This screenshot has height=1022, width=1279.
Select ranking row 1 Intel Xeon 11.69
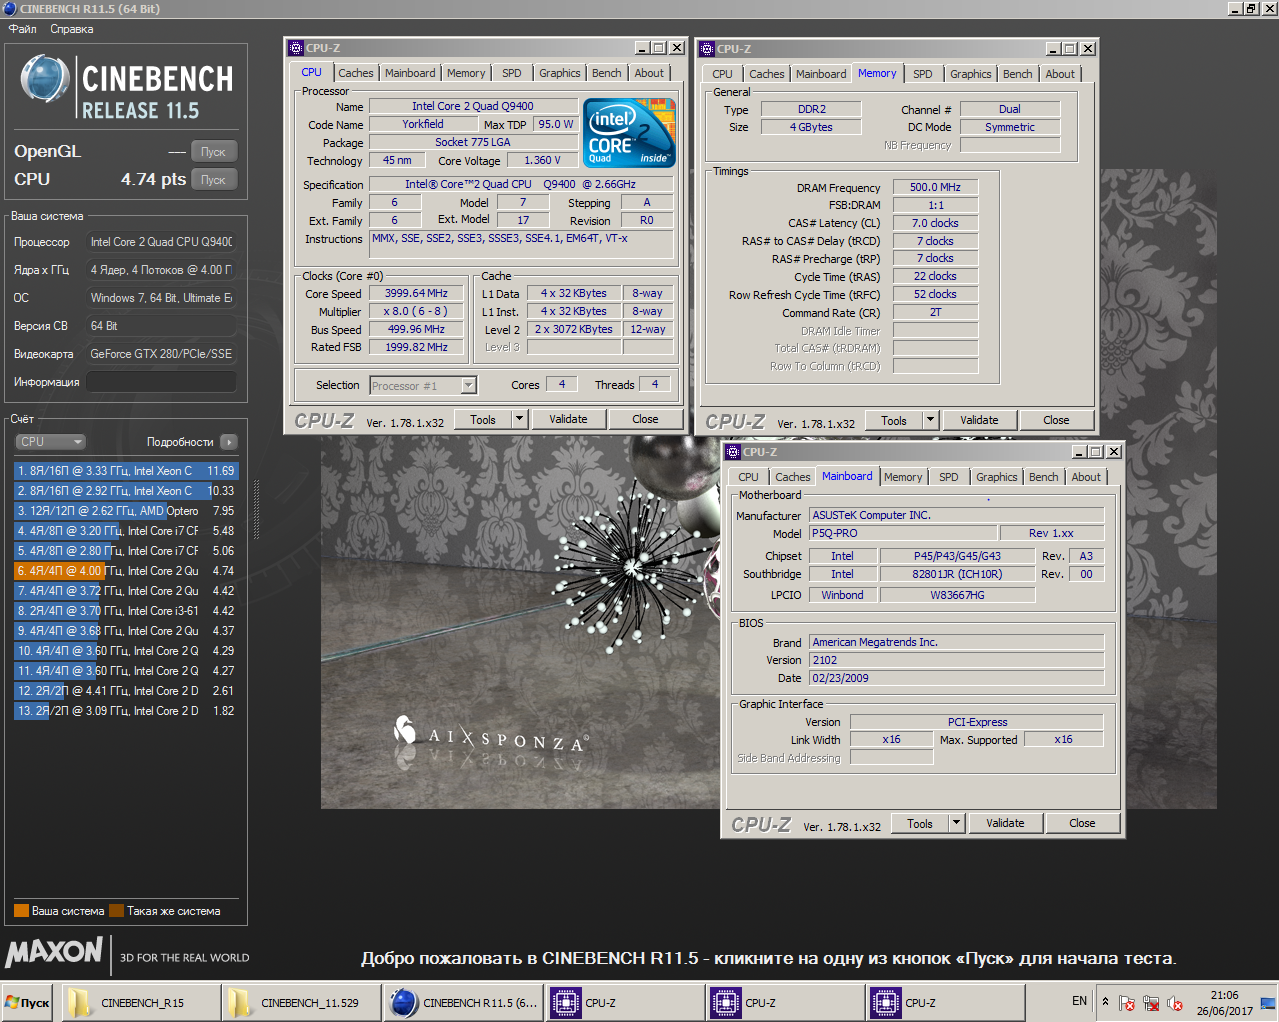pyautogui.click(x=126, y=471)
